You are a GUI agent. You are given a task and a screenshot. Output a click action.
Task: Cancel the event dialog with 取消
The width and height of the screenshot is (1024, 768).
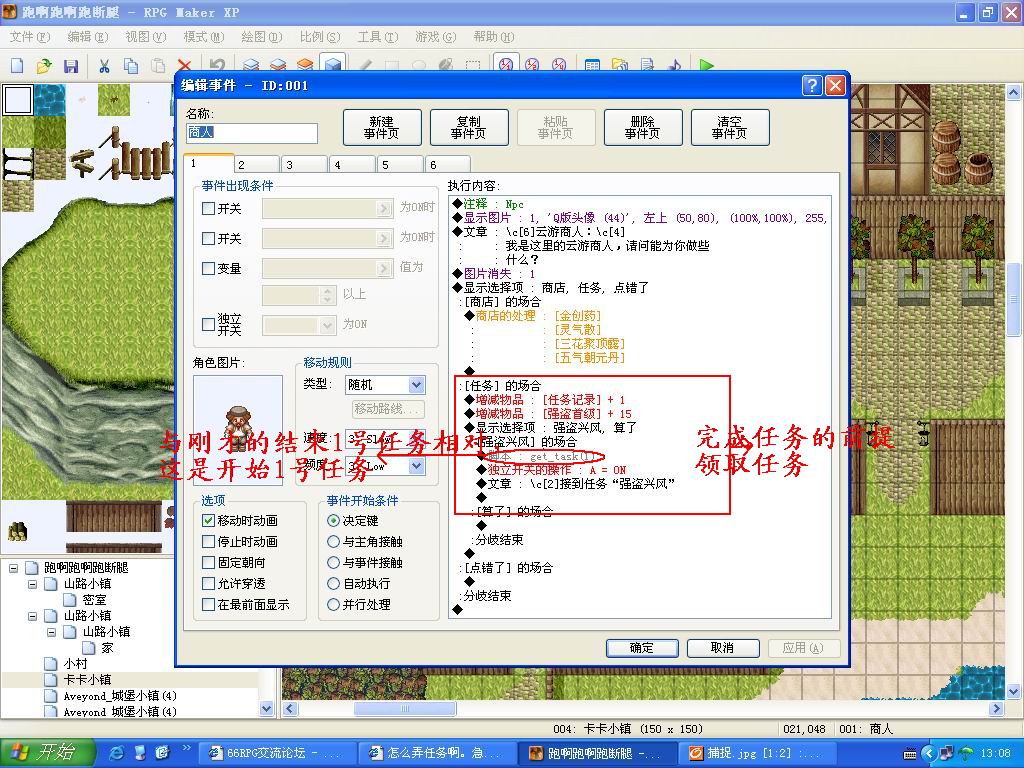pos(723,648)
